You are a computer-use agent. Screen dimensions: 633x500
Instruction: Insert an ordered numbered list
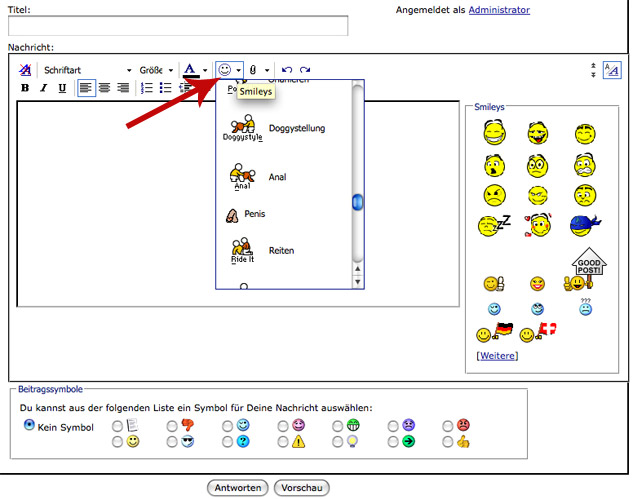pos(147,88)
